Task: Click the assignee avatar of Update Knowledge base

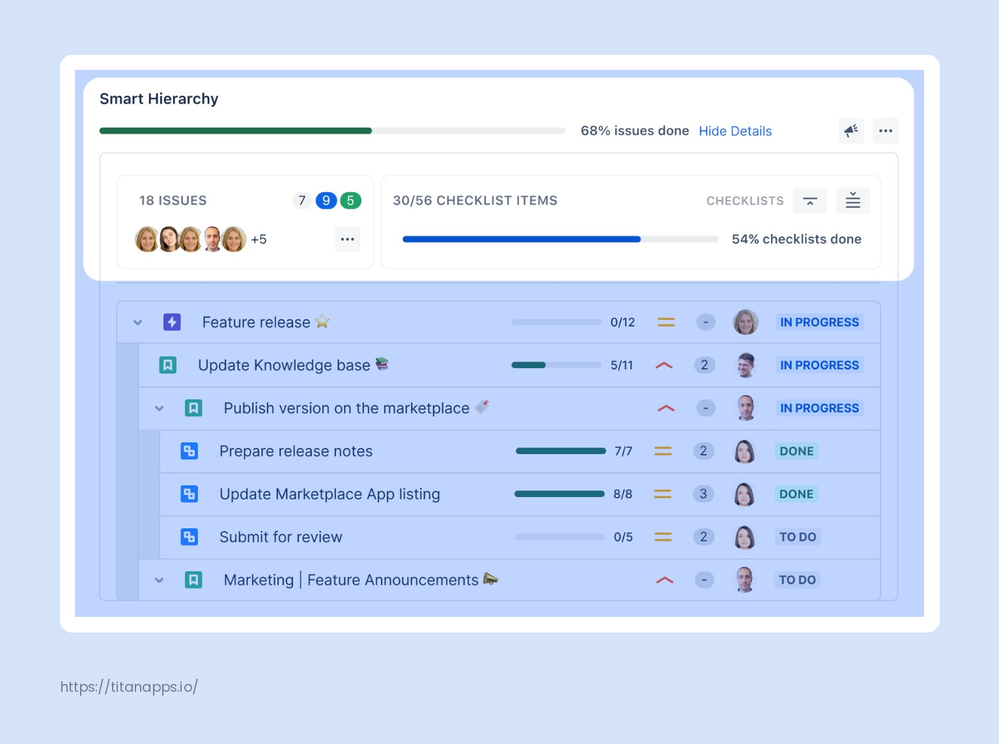Action: coord(745,365)
